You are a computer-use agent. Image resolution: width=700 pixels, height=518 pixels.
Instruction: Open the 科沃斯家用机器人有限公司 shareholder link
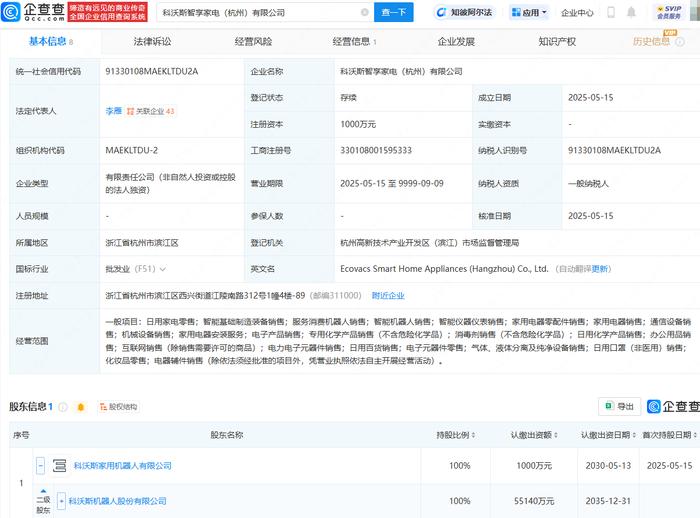pyautogui.click(x=122, y=466)
